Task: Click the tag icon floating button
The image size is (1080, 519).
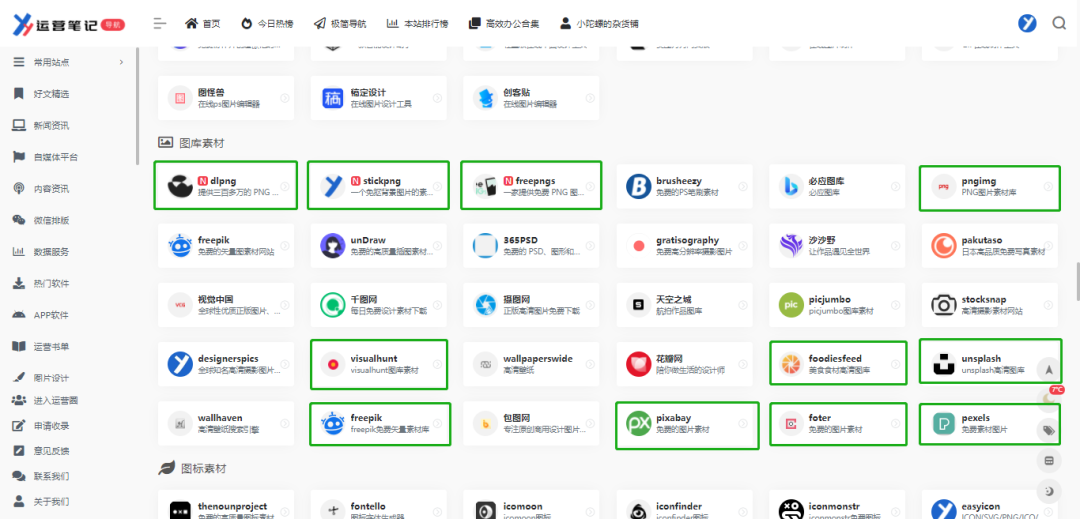Action: pos(1049,430)
